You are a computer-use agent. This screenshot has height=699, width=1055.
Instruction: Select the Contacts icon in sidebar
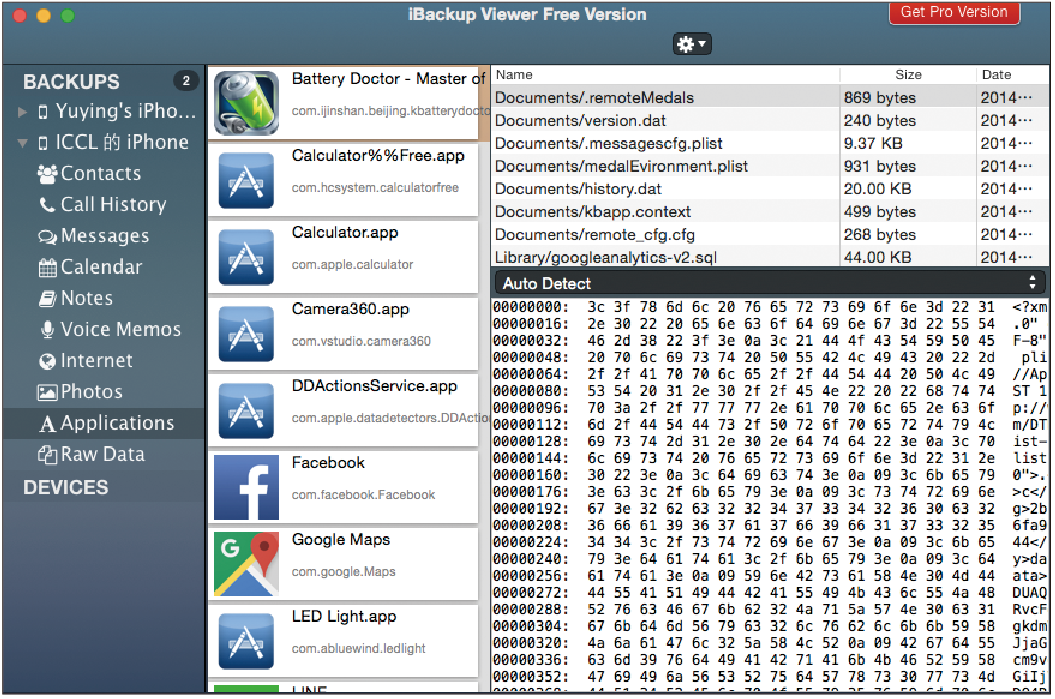point(47,174)
